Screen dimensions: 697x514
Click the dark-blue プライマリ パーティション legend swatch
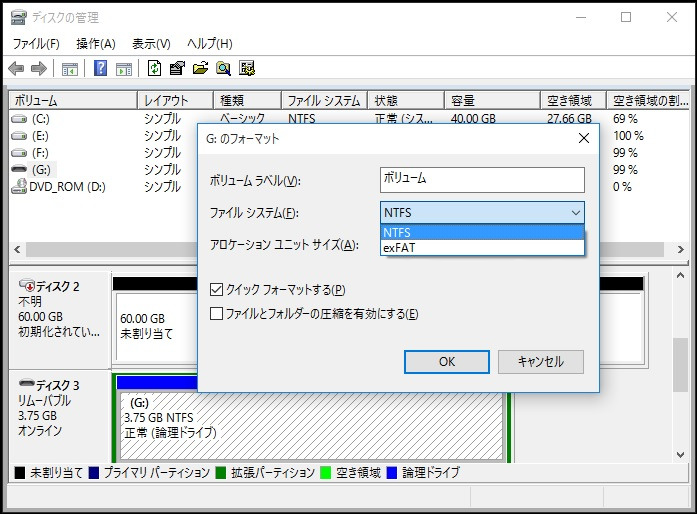[94, 473]
